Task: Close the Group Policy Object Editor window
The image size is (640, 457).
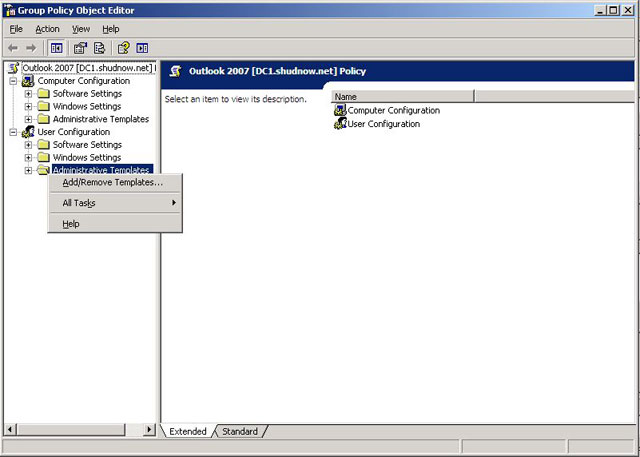Action: (628, 10)
